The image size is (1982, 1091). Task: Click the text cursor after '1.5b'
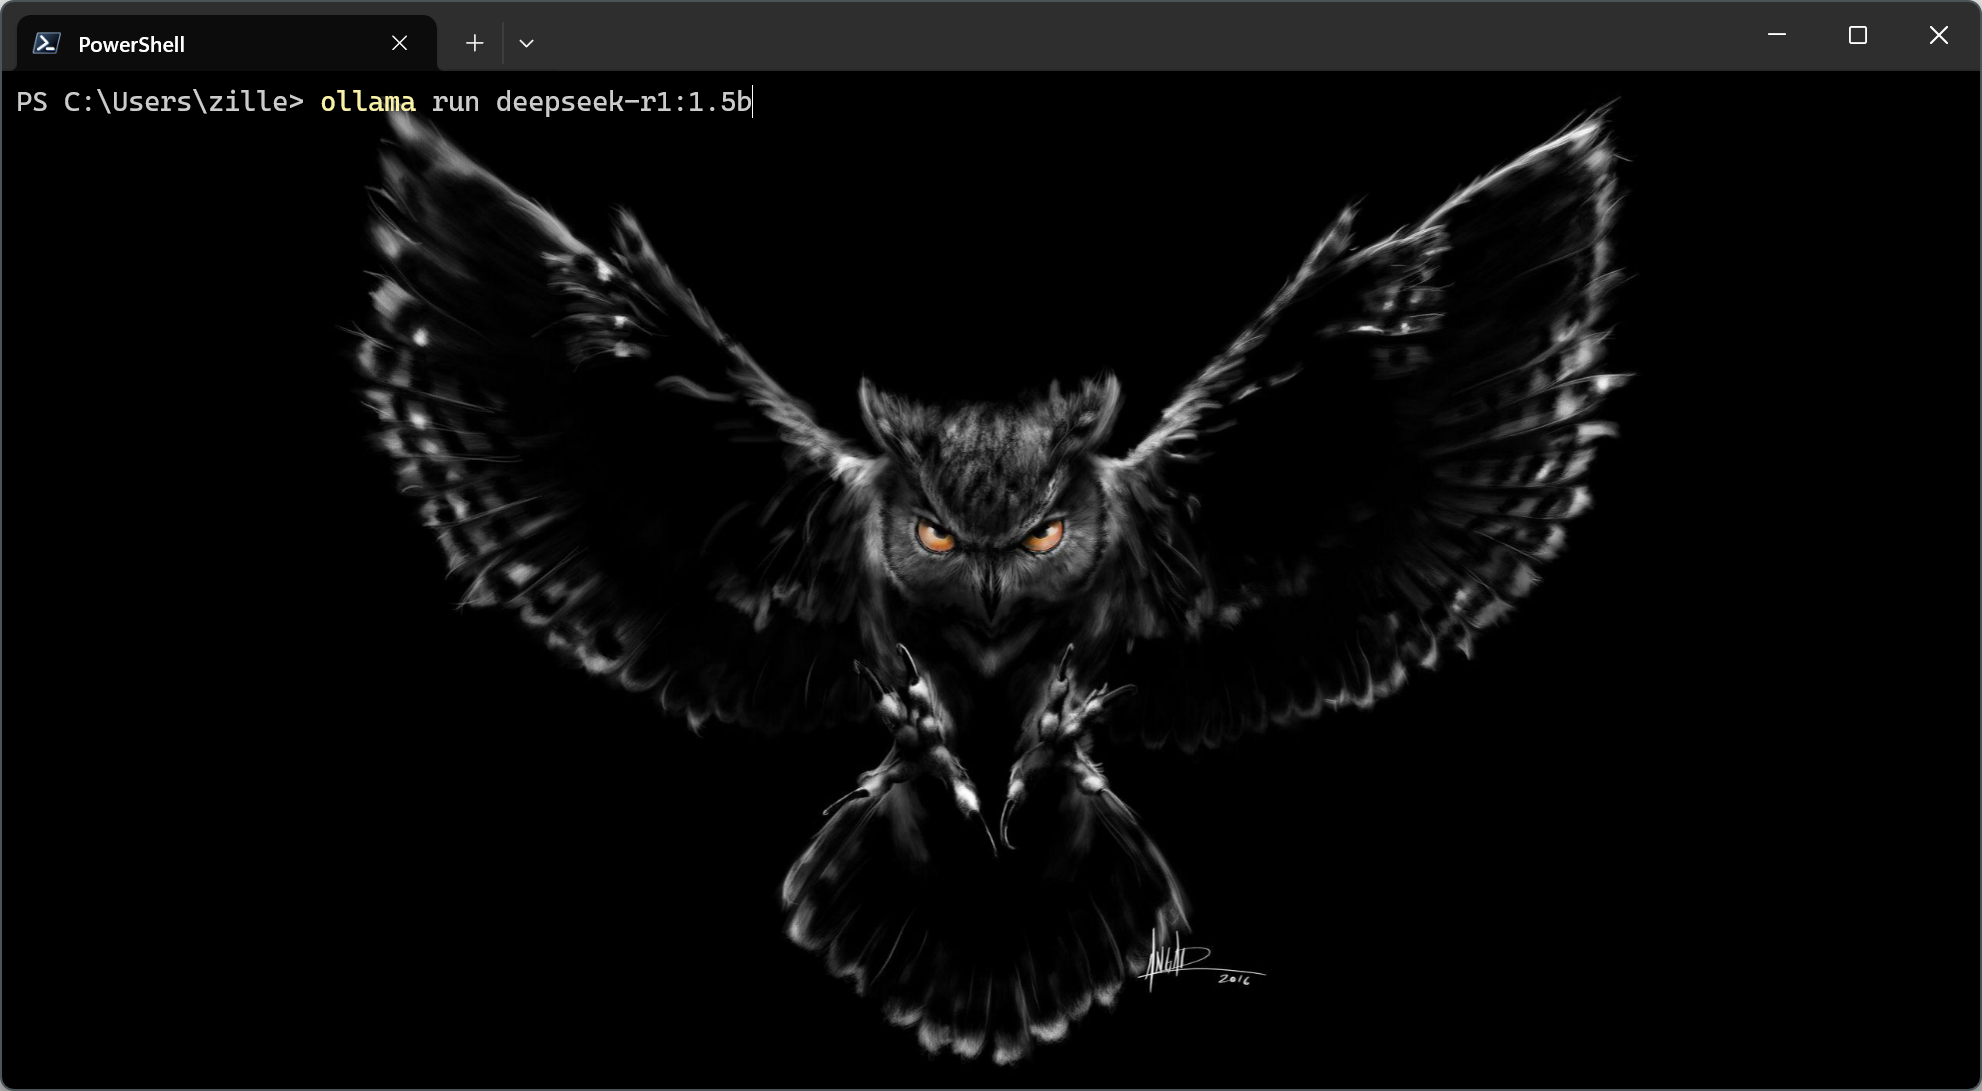pyautogui.click(x=753, y=102)
